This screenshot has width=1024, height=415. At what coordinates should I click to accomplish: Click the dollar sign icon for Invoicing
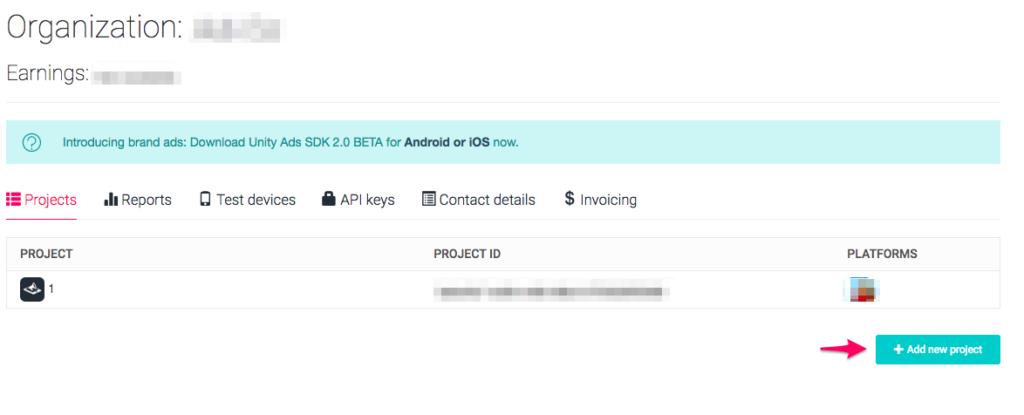569,199
